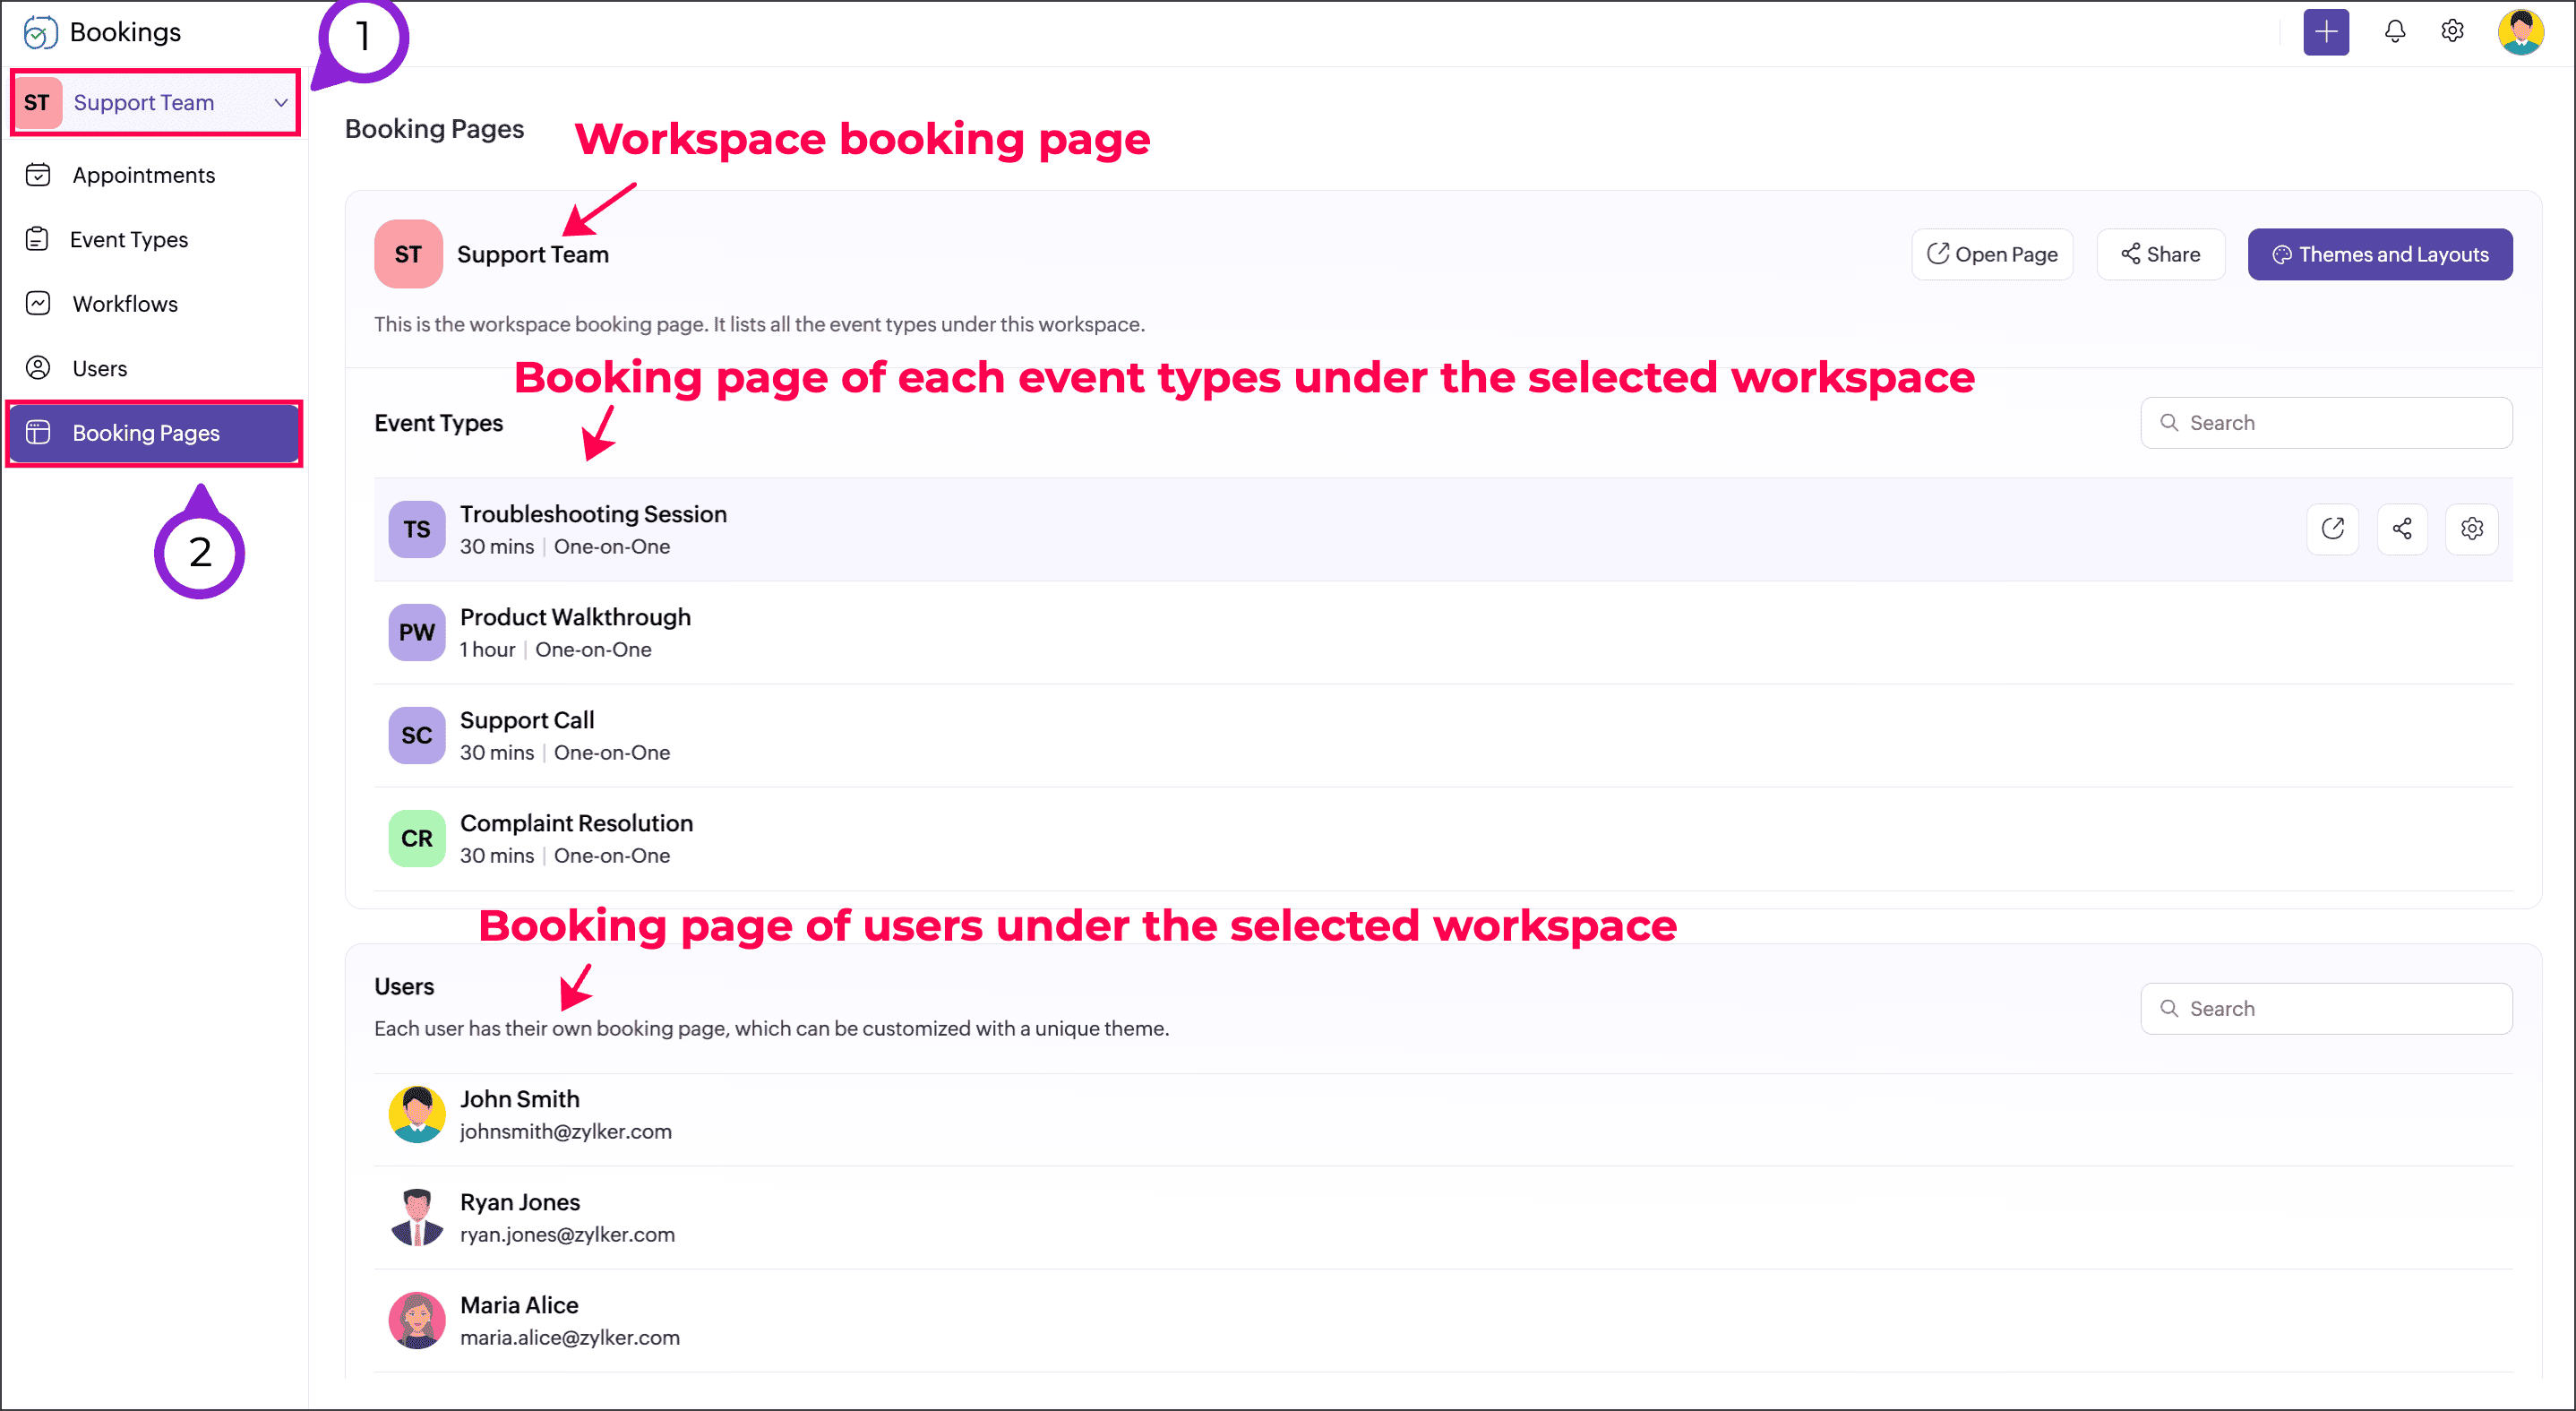Open settings gear in top header
Viewport: 2576px width, 1411px height.
[x=2452, y=32]
